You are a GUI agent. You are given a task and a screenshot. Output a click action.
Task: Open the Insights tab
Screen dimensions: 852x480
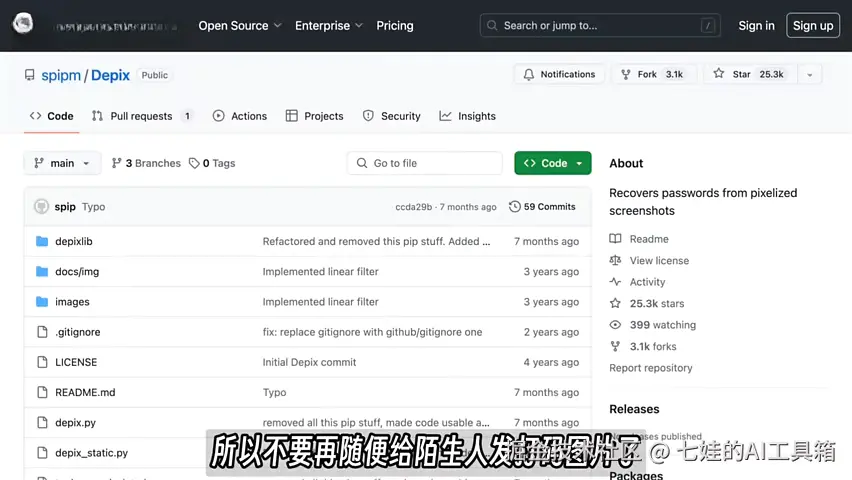click(x=468, y=116)
